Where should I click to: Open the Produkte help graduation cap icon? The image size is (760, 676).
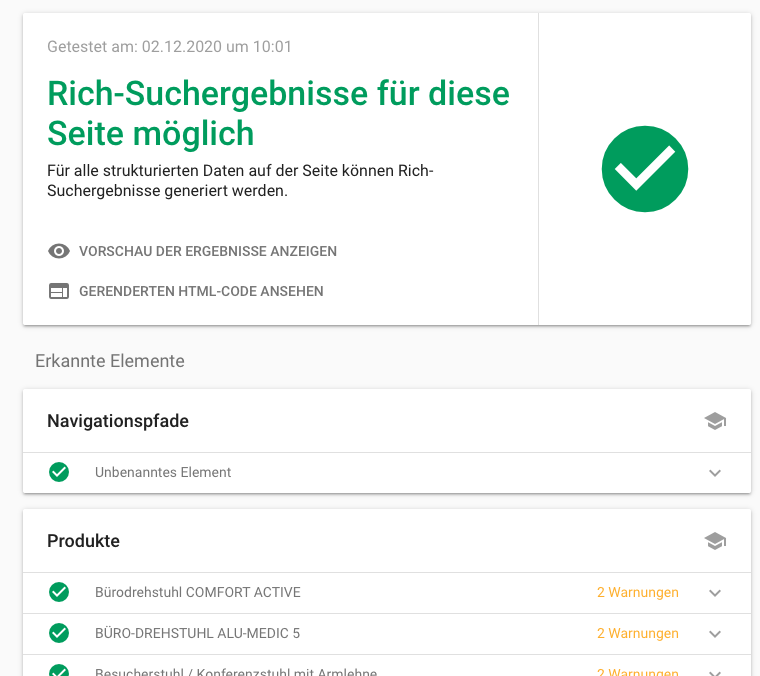point(715,541)
